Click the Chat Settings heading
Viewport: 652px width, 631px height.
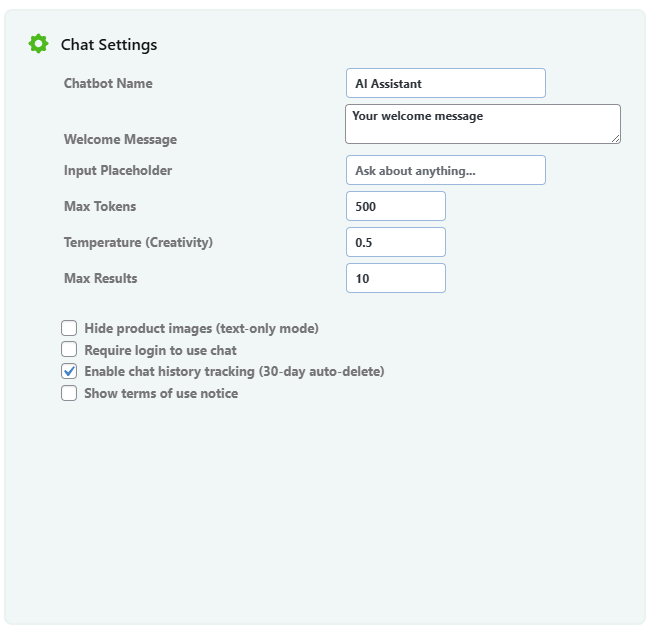point(108,45)
